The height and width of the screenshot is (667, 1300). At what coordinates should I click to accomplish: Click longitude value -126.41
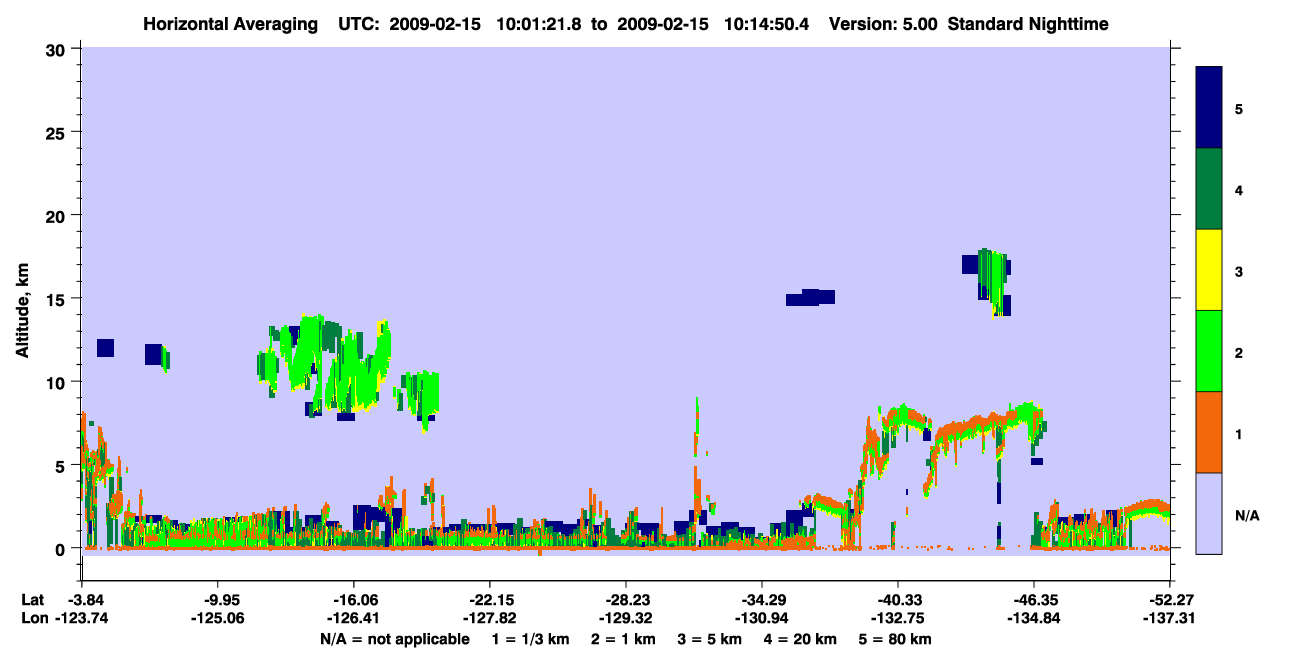[353, 619]
